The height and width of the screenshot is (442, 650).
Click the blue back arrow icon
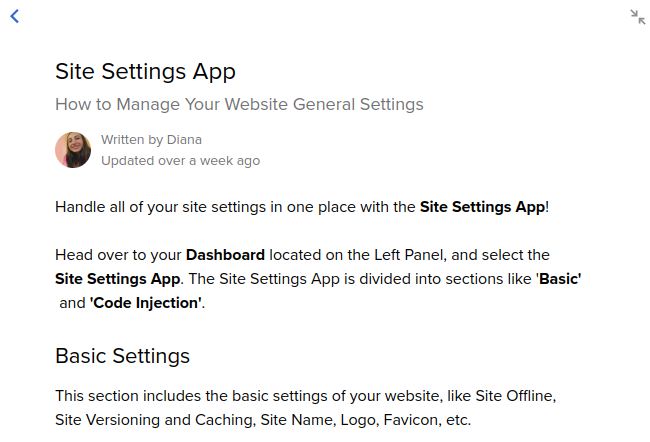pyautogui.click(x=15, y=17)
